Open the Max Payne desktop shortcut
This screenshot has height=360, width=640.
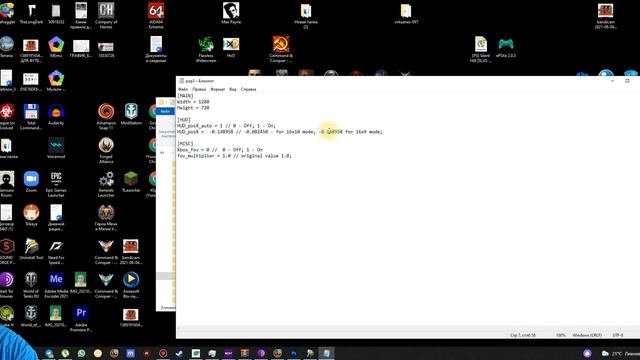[x=231, y=13]
